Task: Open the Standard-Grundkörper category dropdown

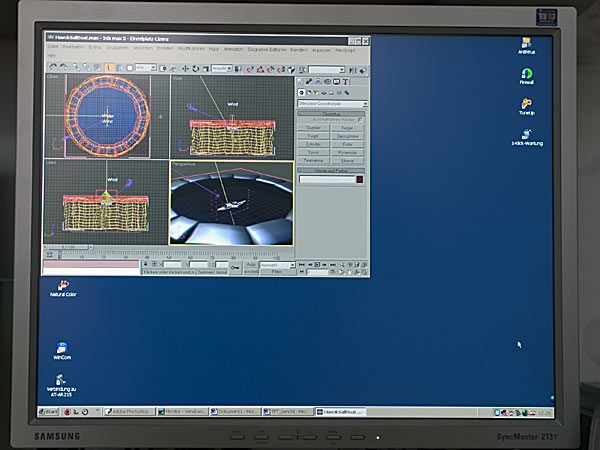Action: pos(333,104)
